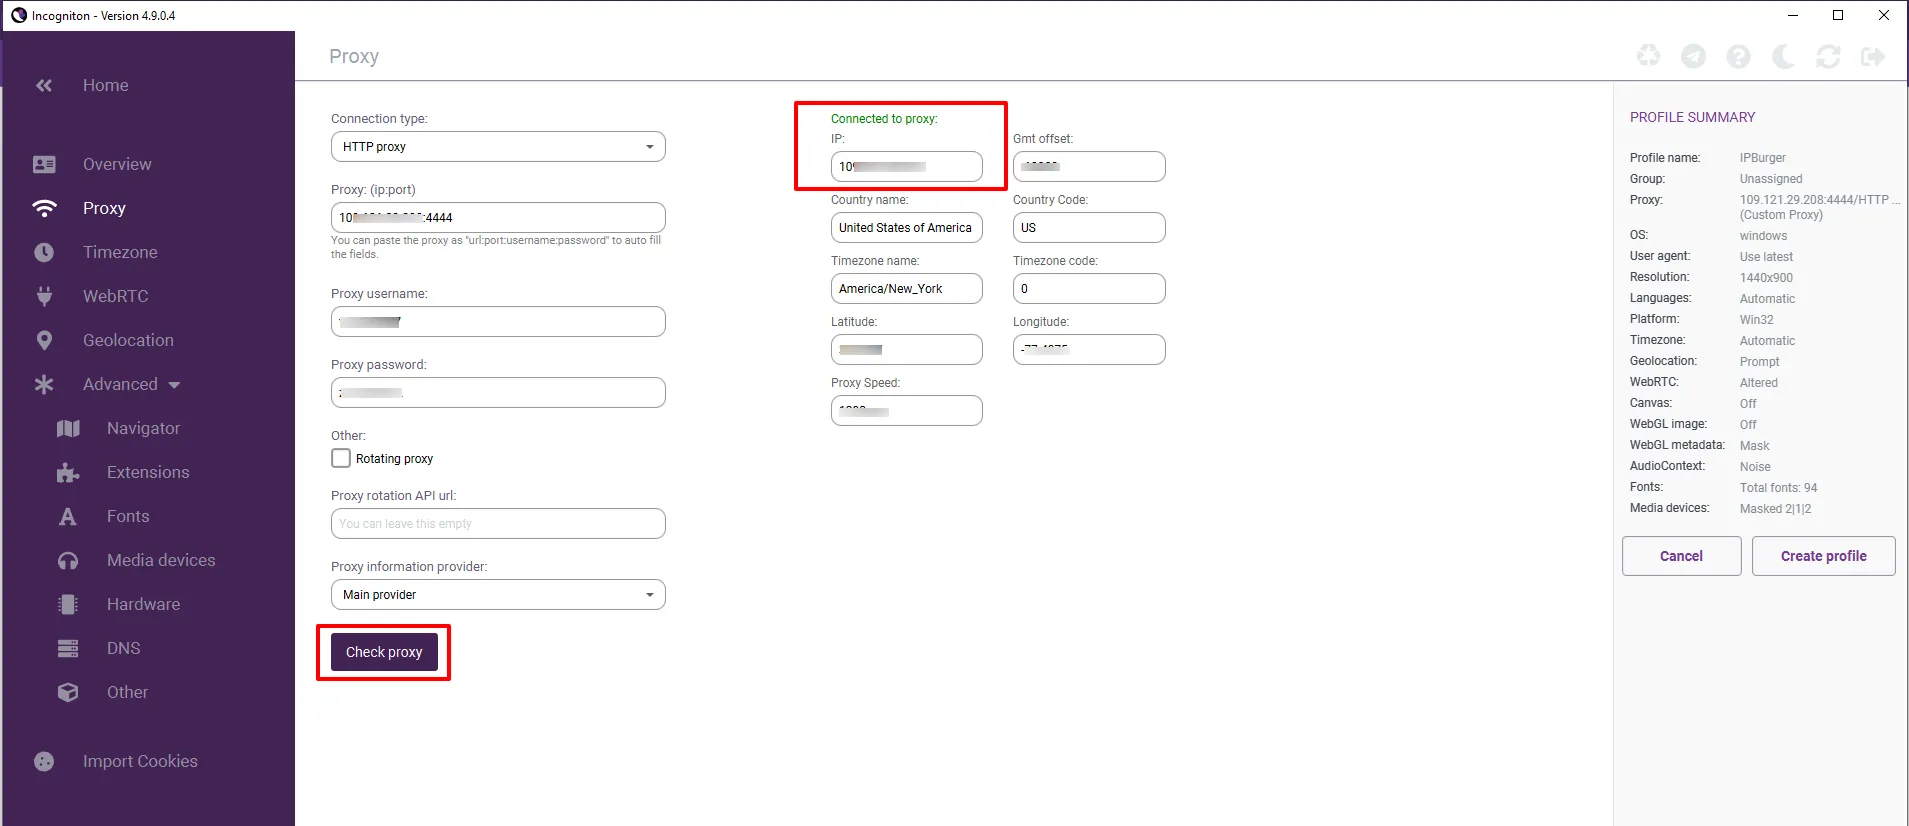
Task: Select the Proxy wifi icon in sidebar
Action: coord(44,208)
